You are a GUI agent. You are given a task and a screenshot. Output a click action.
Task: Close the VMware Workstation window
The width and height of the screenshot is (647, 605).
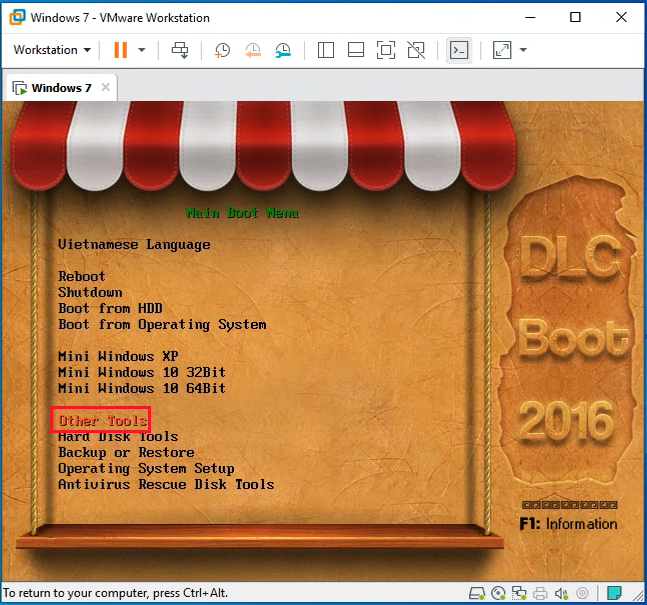coord(621,17)
